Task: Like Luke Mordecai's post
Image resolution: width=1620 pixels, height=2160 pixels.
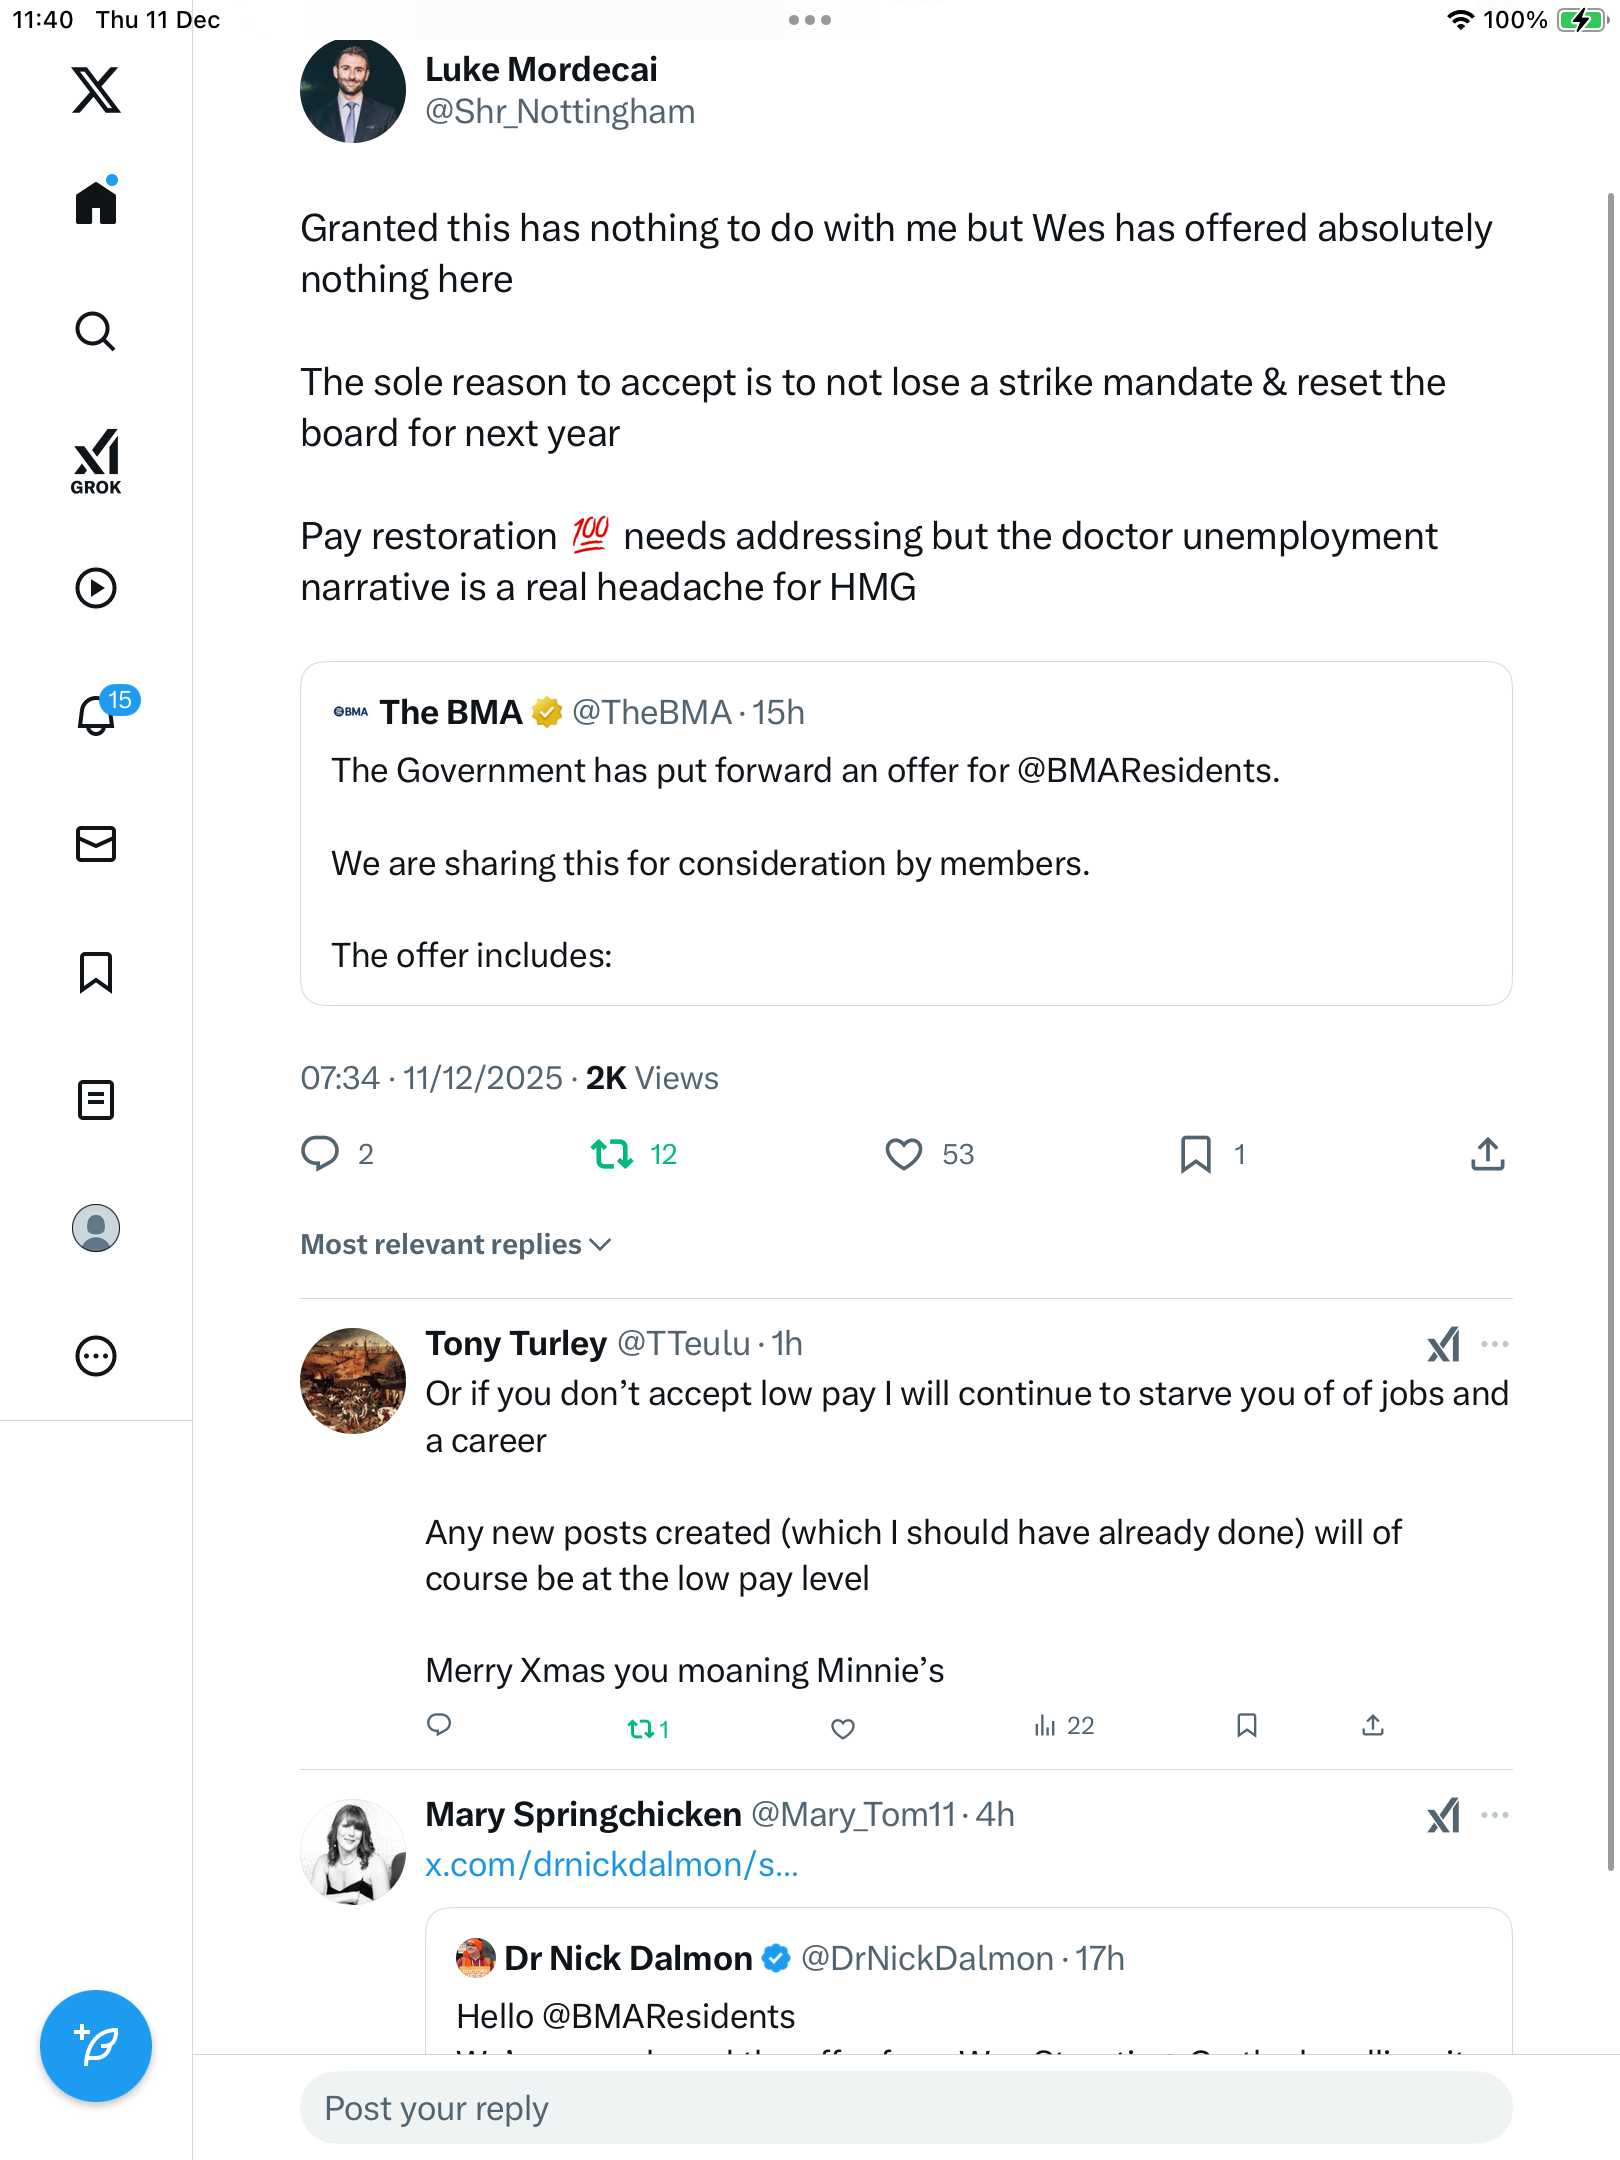Action: (x=904, y=1154)
